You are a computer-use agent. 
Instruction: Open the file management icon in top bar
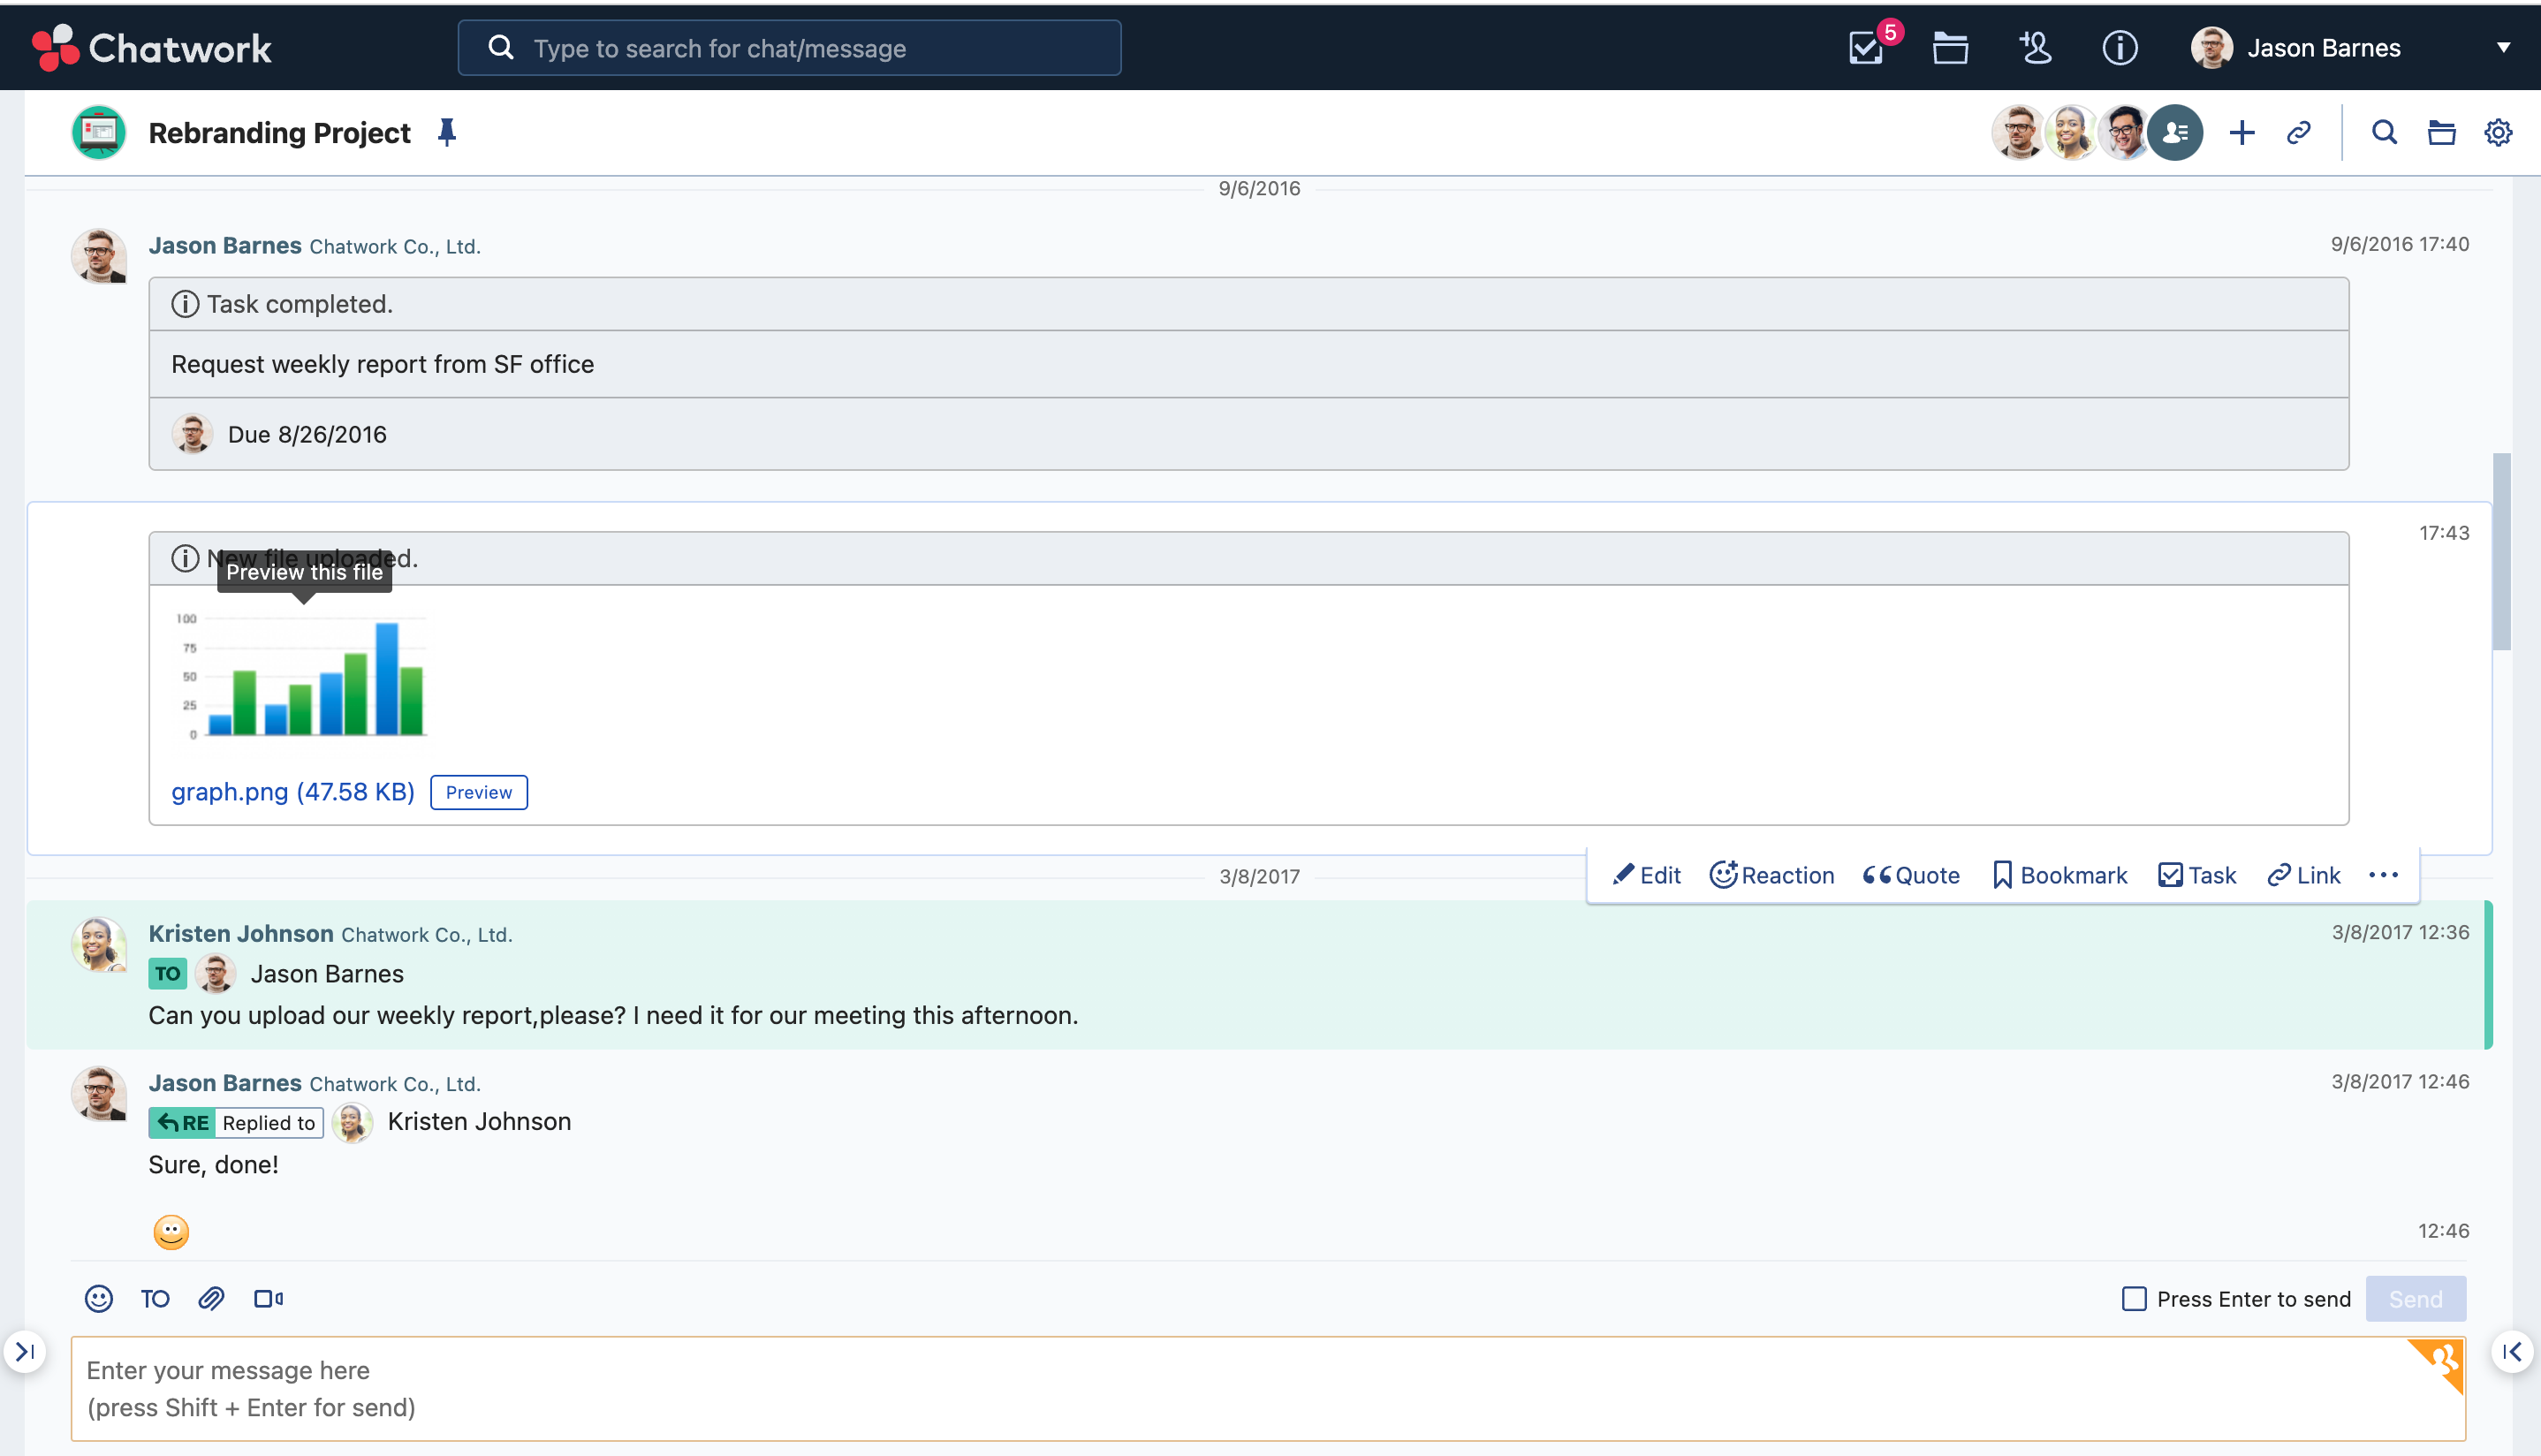tap(1950, 47)
